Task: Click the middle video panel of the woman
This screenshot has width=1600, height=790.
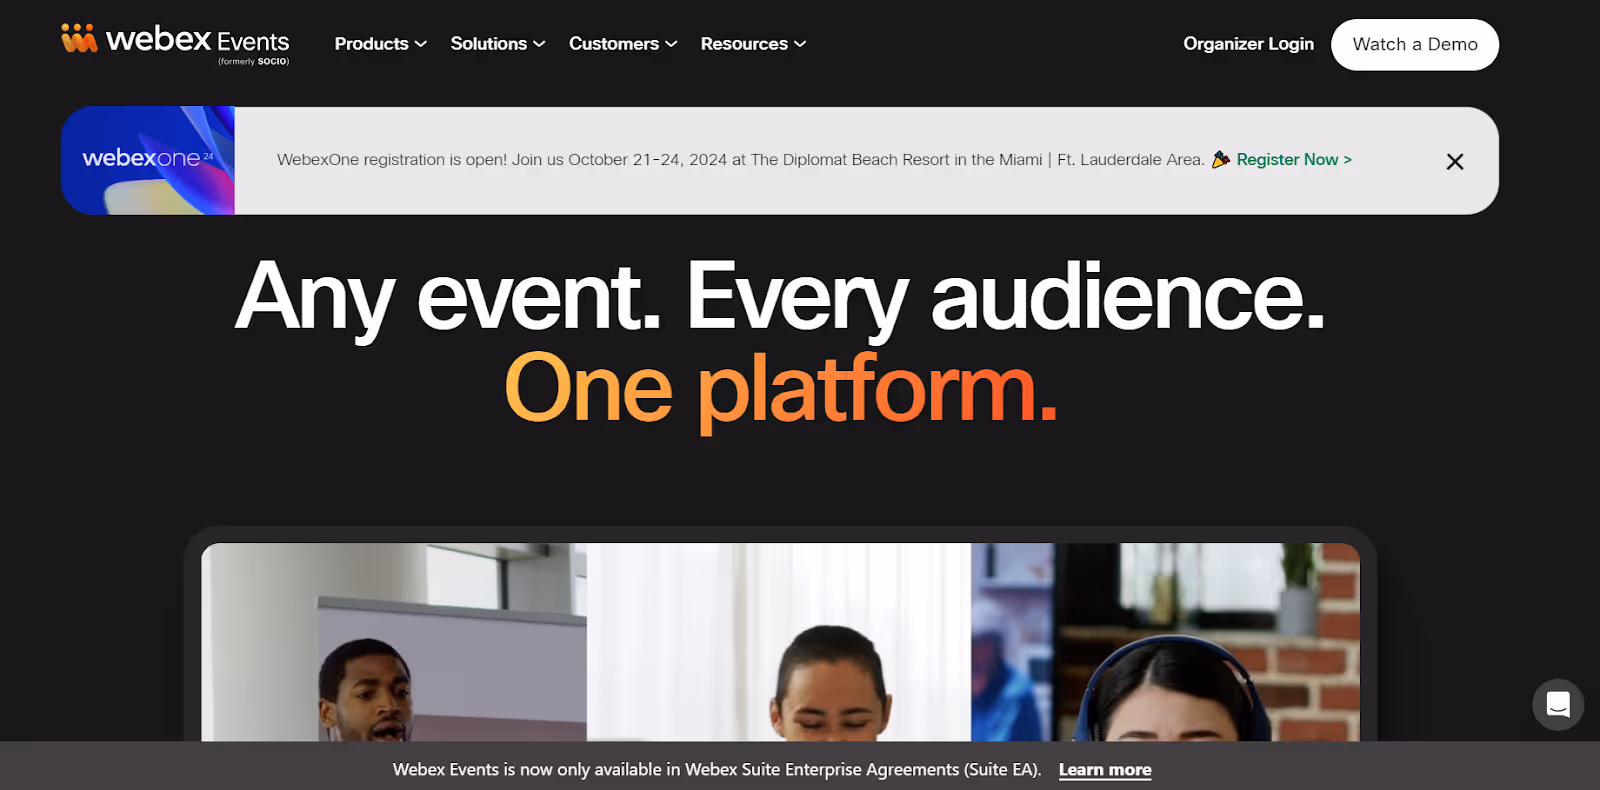Action: click(779, 642)
